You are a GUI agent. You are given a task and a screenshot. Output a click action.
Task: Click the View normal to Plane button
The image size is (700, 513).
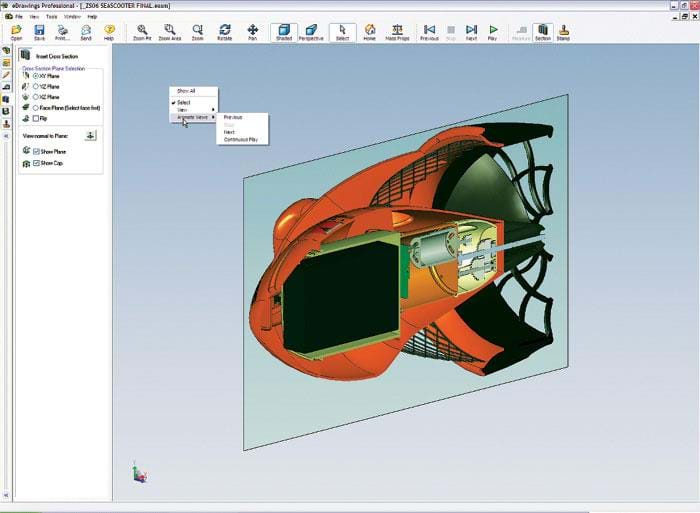coord(91,134)
